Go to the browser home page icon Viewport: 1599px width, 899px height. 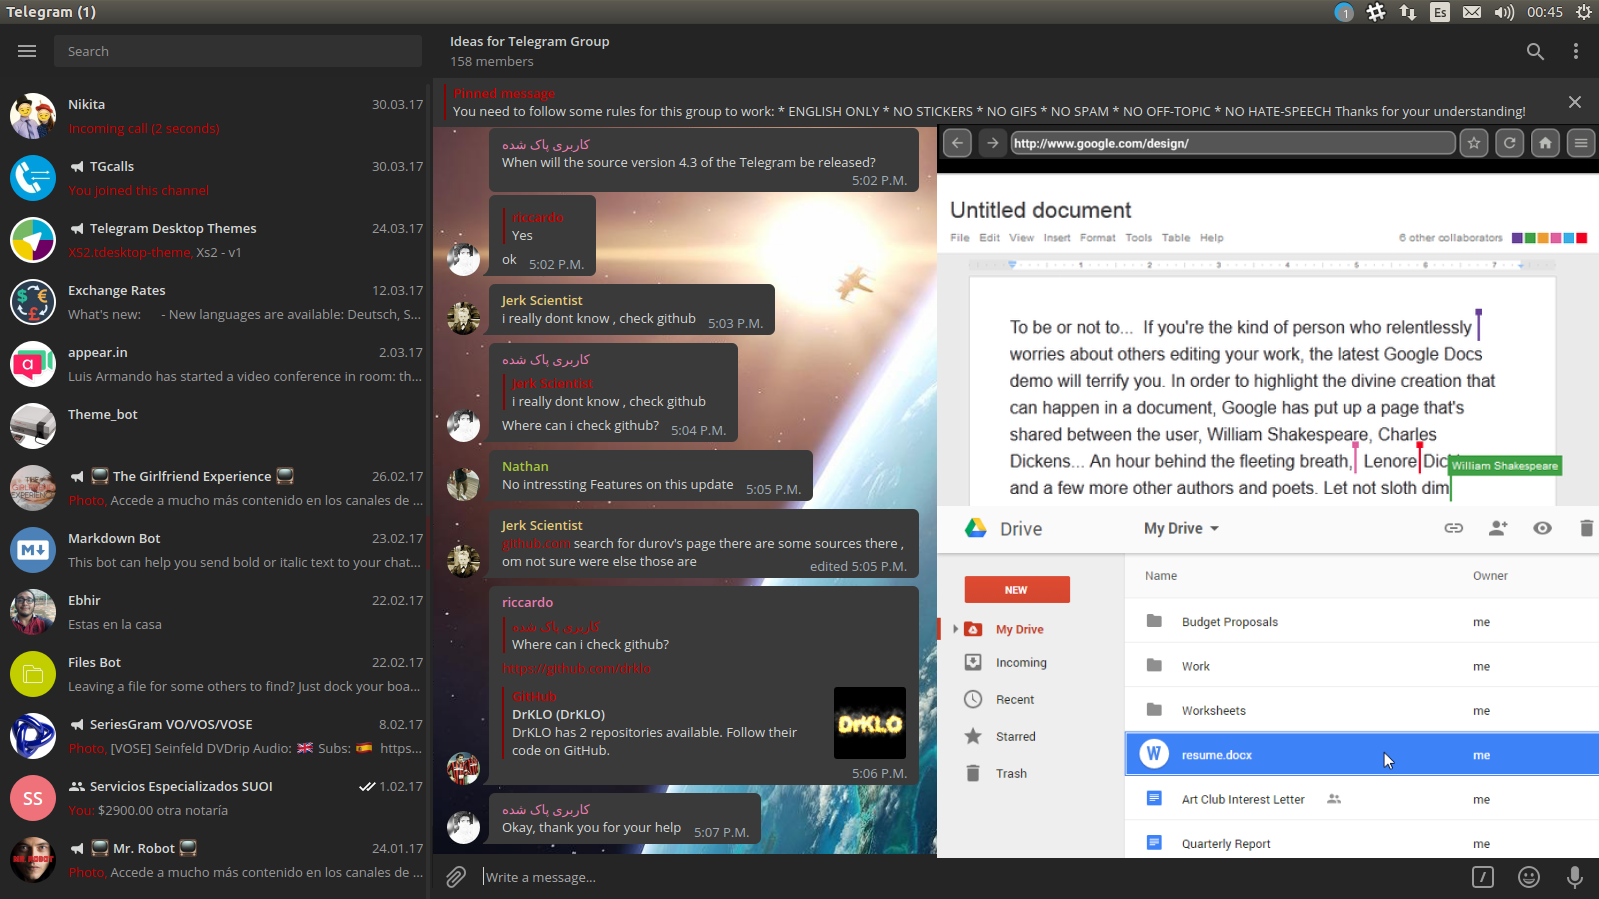(x=1545, y=143)
